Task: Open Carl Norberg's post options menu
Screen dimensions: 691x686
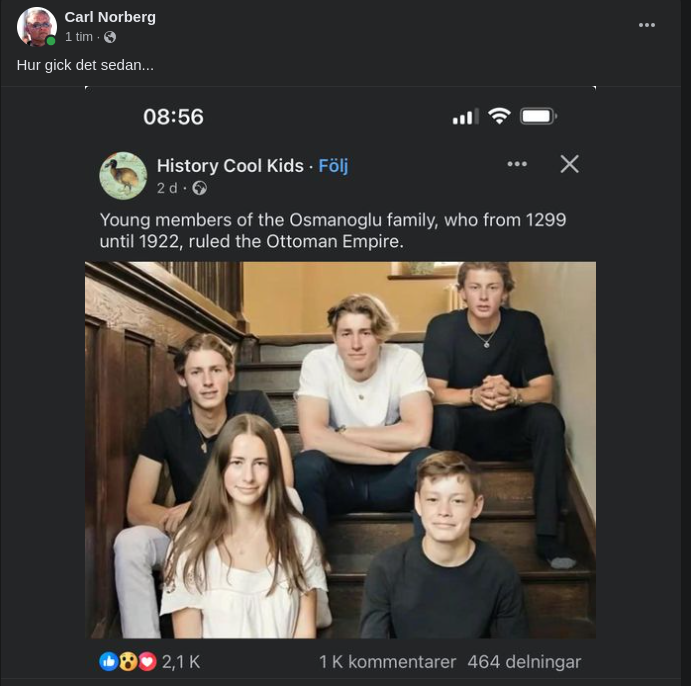Action: (647, 26)
